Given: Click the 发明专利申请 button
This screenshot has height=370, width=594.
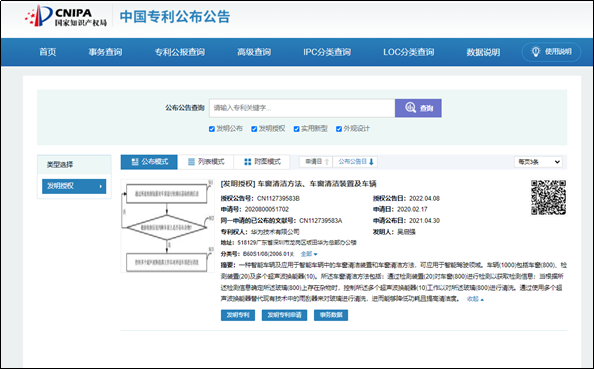Looking at the screenshot, I should tap(284, 315).
